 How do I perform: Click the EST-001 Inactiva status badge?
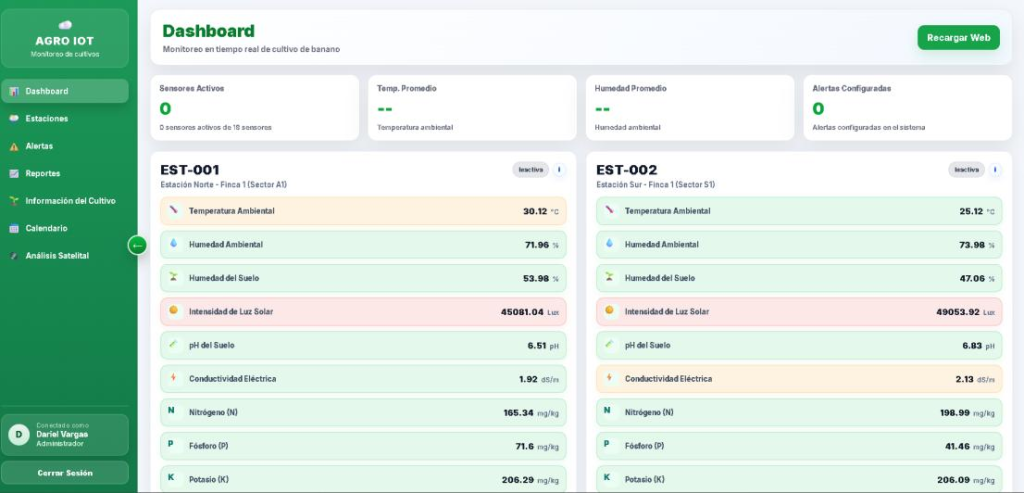[531, 170]
